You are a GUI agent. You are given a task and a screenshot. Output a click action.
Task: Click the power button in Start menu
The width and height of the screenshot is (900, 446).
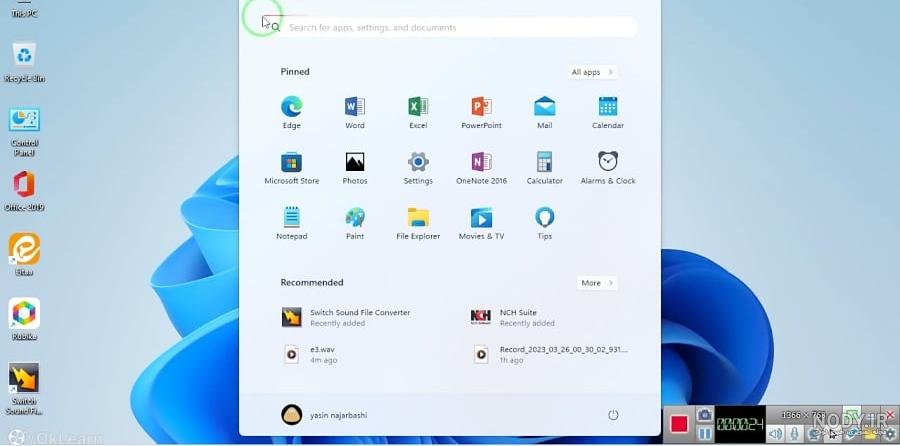[x=613, y=415]
